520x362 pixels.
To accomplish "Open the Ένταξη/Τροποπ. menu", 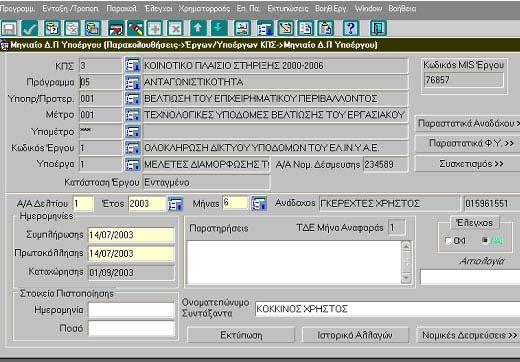I will (x=70, y=9).
